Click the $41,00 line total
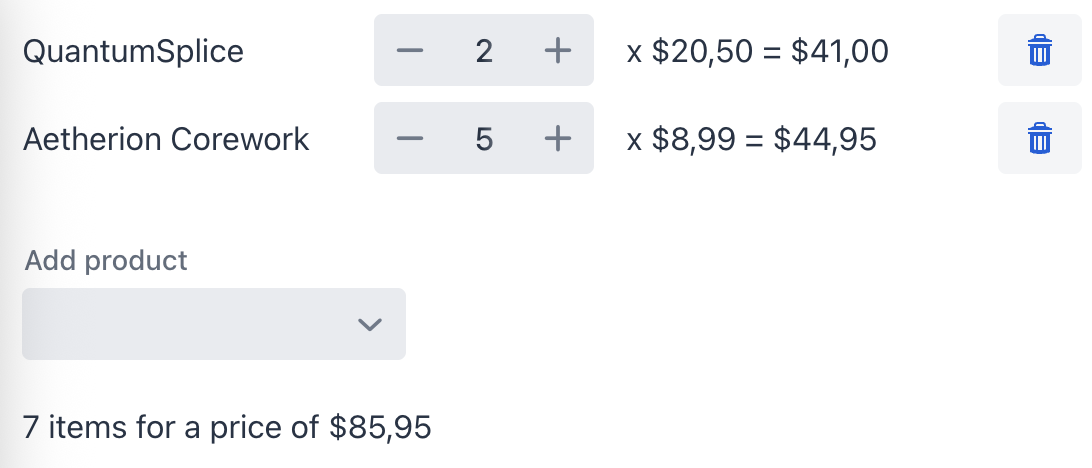This screenshot has height=468, width=1092. coord(839,51)
